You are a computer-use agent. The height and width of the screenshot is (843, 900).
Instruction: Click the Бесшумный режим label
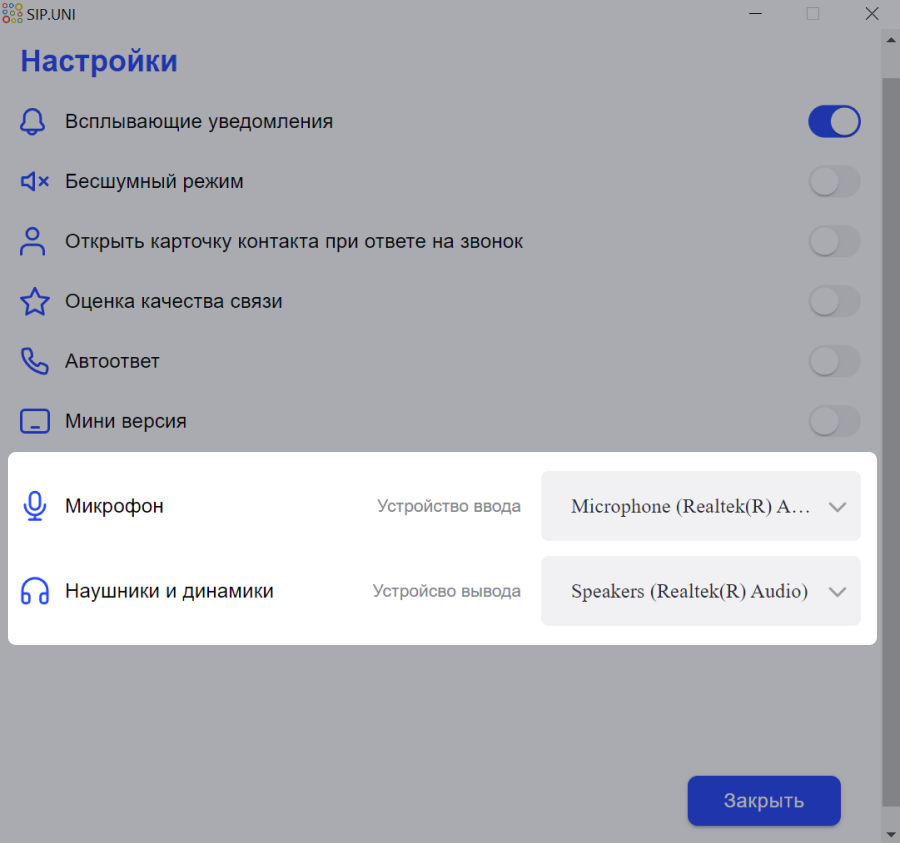[x=154, y=181]
